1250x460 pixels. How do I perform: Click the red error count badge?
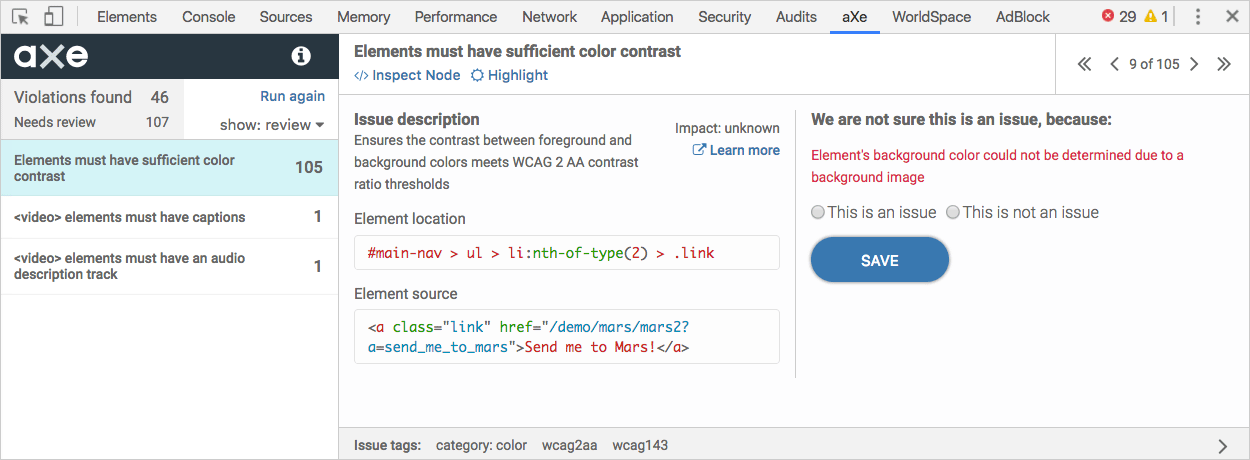pos(1118,16)
